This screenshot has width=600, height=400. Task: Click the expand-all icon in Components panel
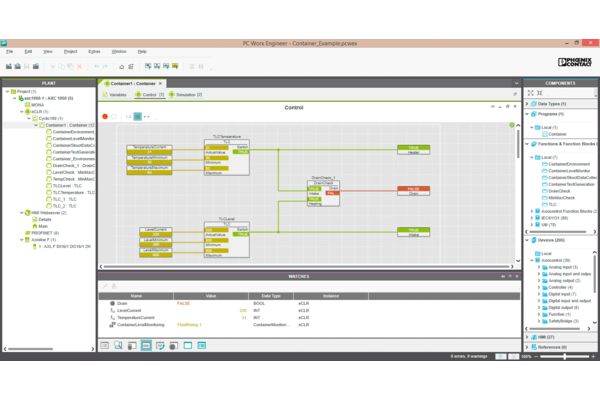tap(530, 93)
